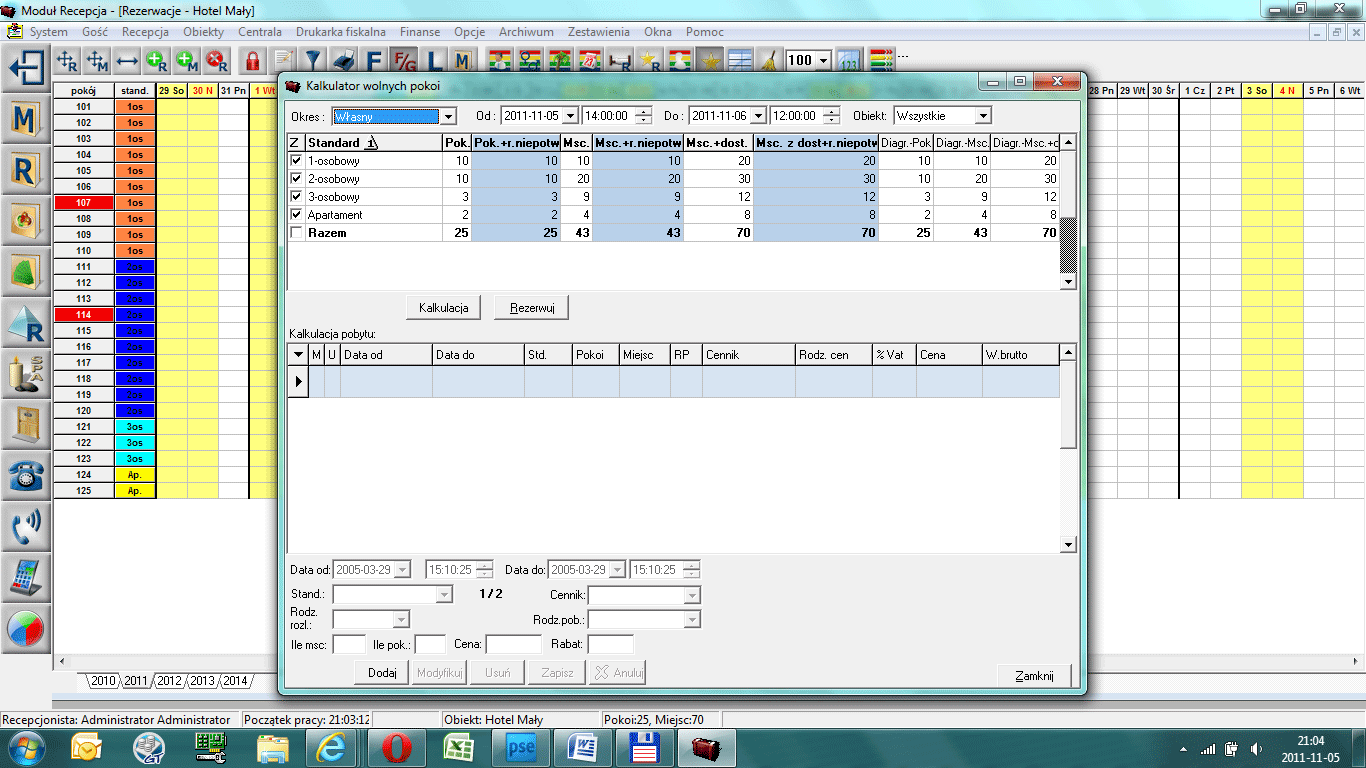Open the telephone module in sidebar
1366x768 pixels.
(x=26, y=475)
